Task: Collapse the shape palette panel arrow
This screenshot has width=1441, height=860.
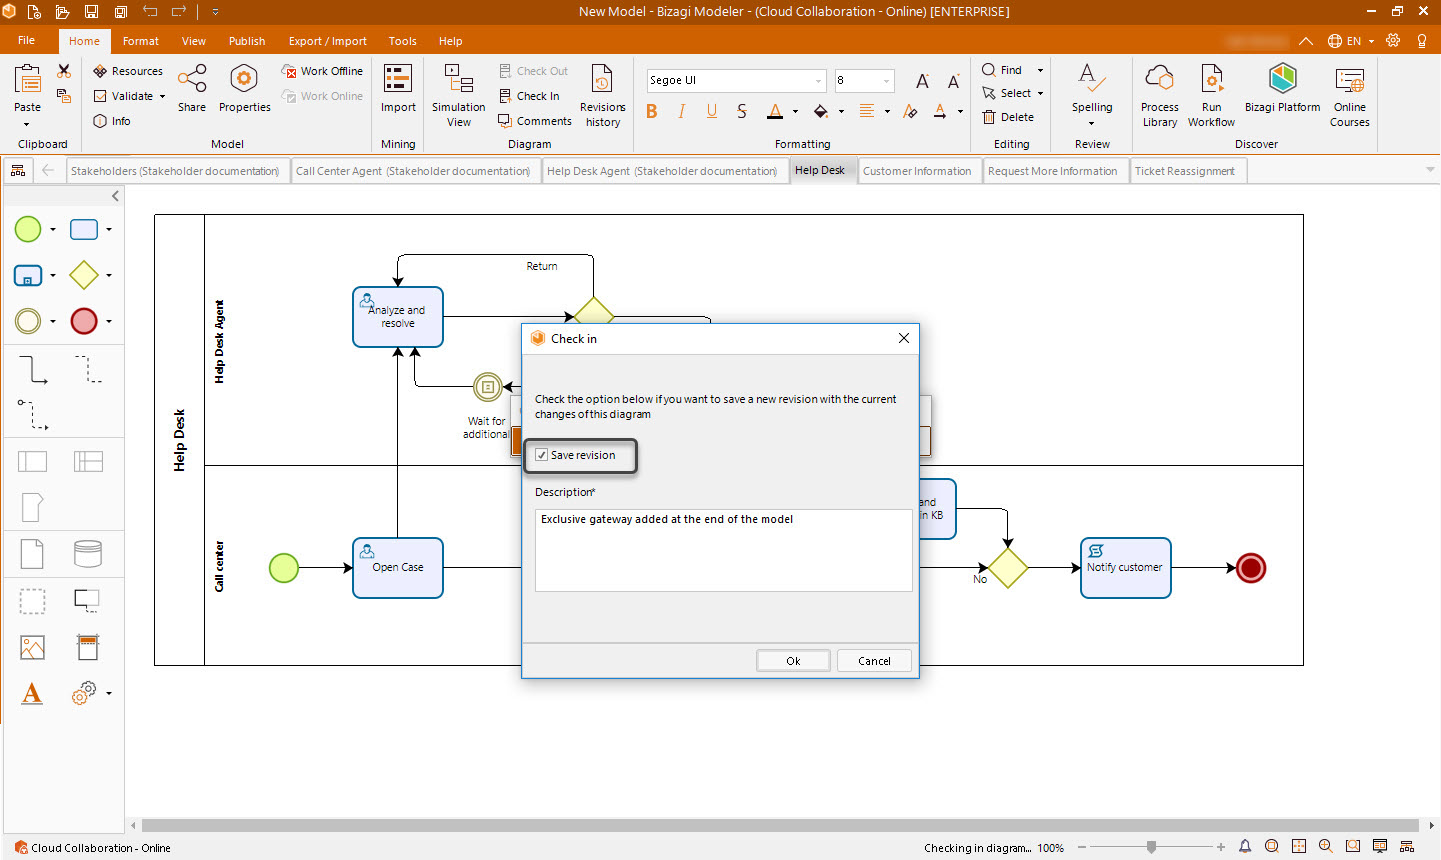Action: click(115, 196)
